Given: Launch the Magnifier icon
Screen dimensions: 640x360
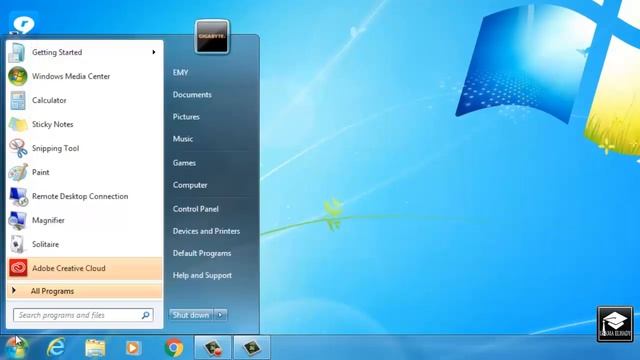Looking at the screenshot, I should [18, 220].
